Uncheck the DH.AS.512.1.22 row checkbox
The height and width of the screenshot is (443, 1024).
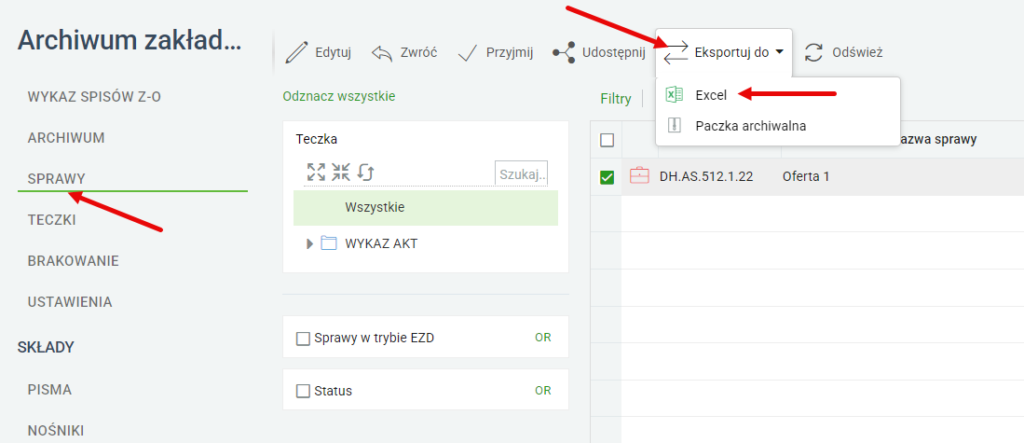607,177
